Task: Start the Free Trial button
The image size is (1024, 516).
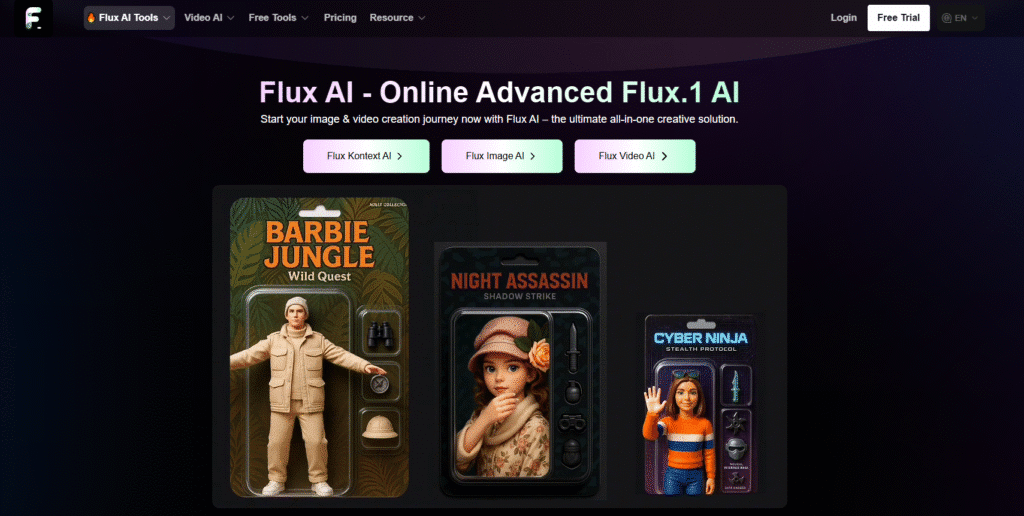Action: (x=899, y=18)
